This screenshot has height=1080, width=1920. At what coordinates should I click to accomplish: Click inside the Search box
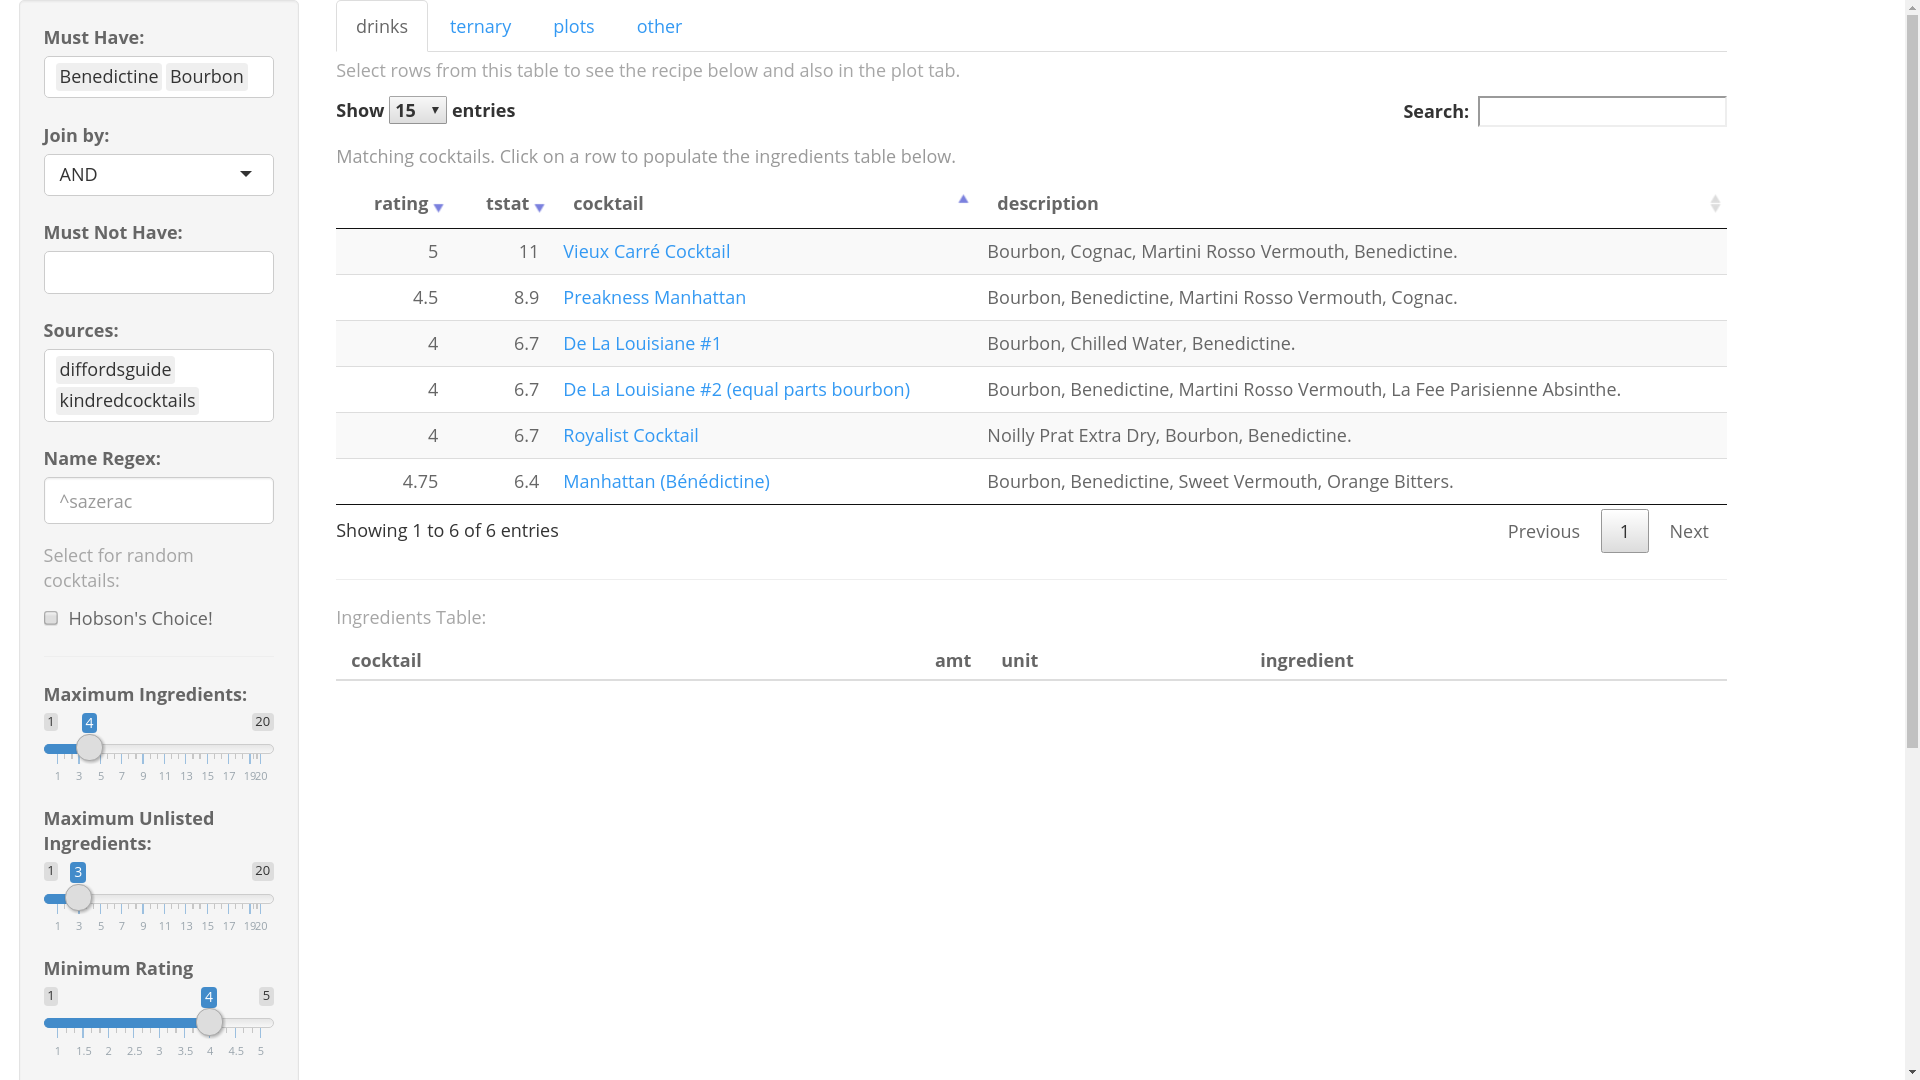coord(1601,111)
